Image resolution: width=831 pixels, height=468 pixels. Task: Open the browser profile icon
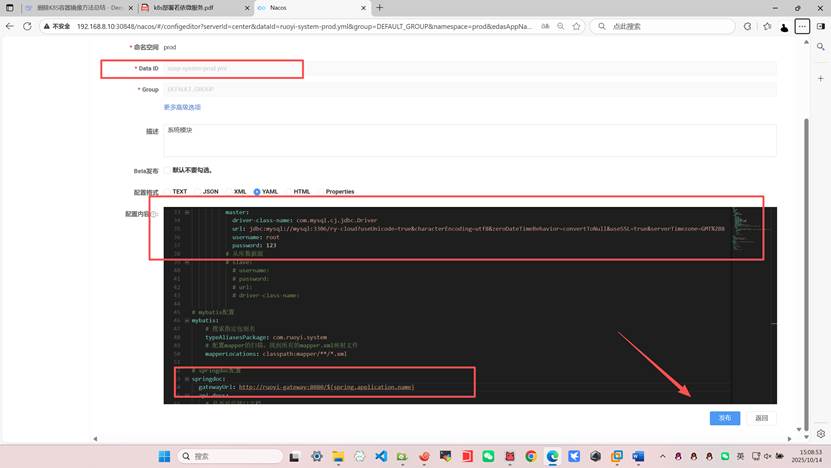[784, 27]
